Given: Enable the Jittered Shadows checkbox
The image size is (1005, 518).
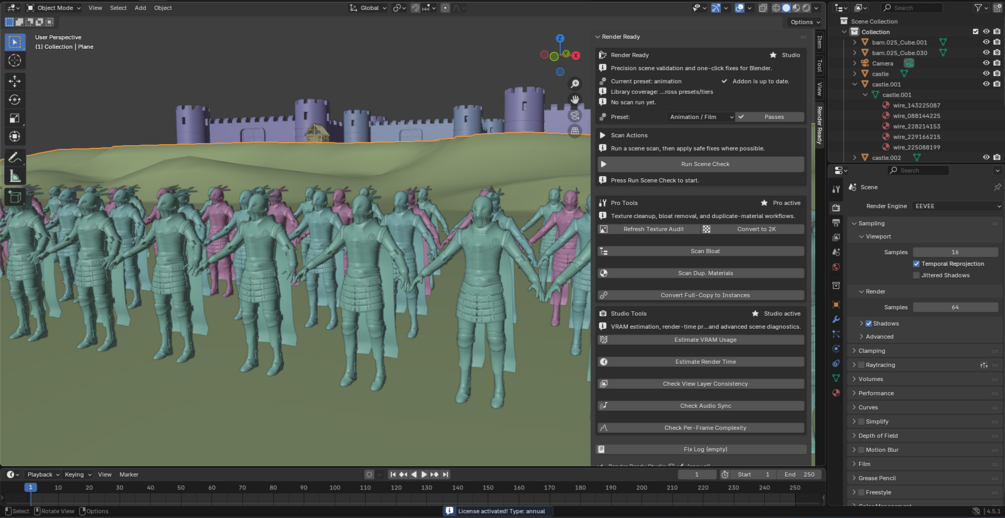Looking at the screenshot, I should [916, 275].
